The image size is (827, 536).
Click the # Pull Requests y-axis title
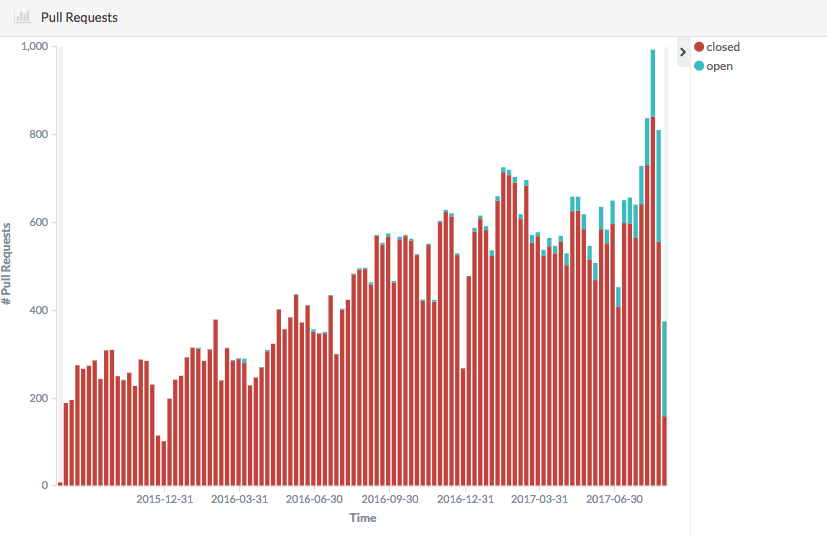(x=8, y=265)
